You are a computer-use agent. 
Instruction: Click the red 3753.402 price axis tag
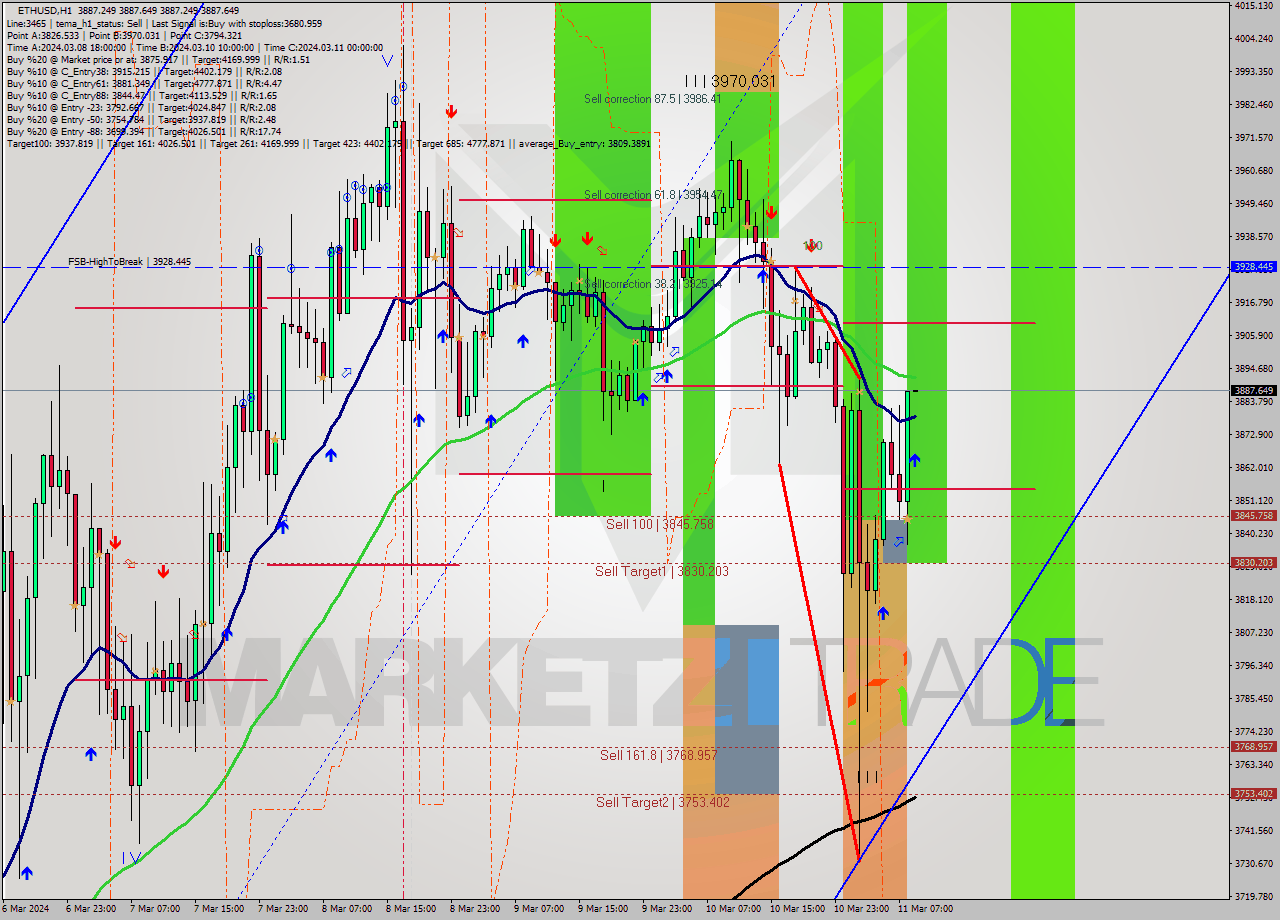pyautogui.click(x=1254, y=794)
